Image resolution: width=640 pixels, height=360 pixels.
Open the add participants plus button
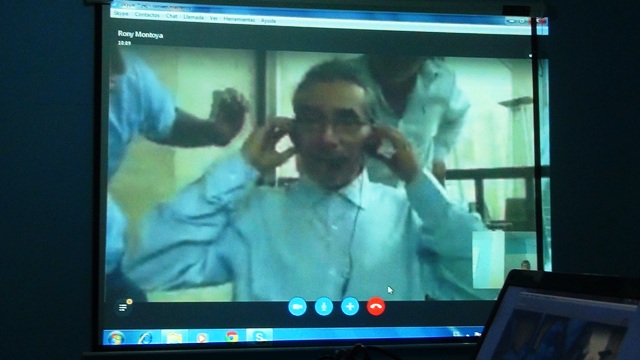click(350, 307)
